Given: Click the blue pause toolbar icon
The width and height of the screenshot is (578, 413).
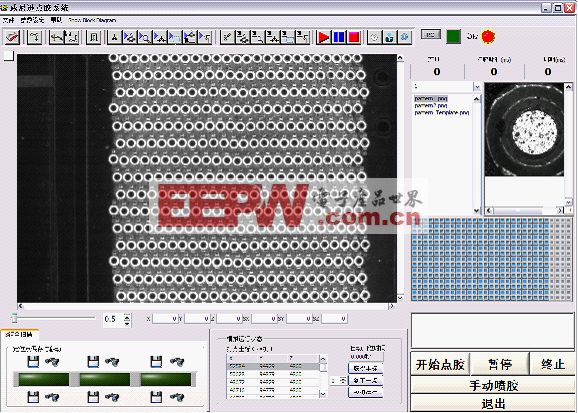Looking at the screenshot, I should tap(339, 37).
